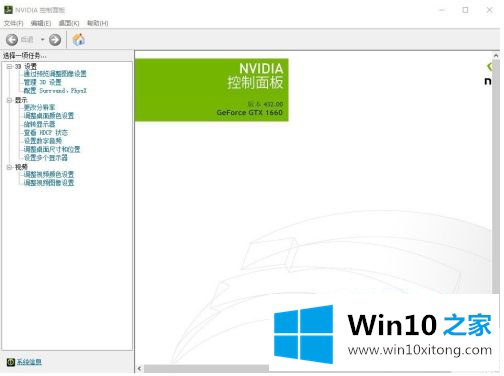This screenshot has height=376, width=504.
Task: Open the 文件(F) menu
Action: click(13, 23)
